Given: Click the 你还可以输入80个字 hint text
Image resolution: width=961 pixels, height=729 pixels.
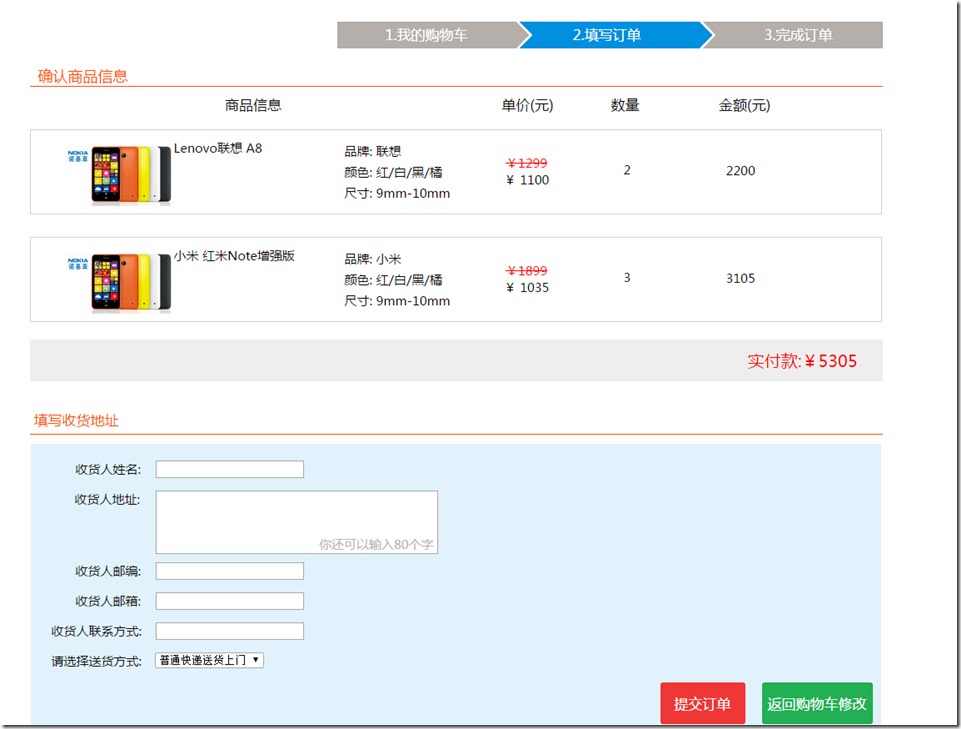Looking at the screenshot, I should (x=376, y=544).
